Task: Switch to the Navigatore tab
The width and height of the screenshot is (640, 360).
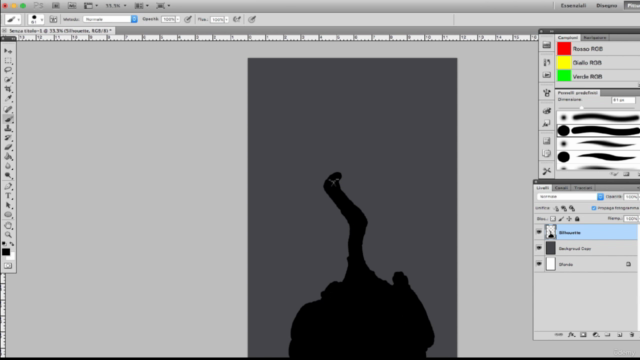Action: tap(594, 38)
